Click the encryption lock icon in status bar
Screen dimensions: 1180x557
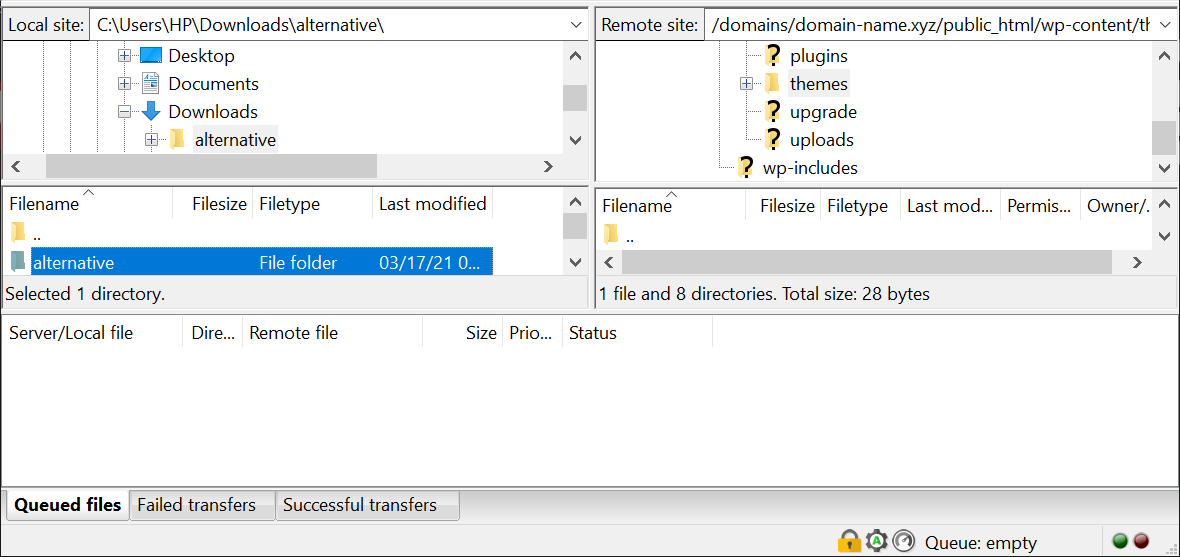coord(849,541)
